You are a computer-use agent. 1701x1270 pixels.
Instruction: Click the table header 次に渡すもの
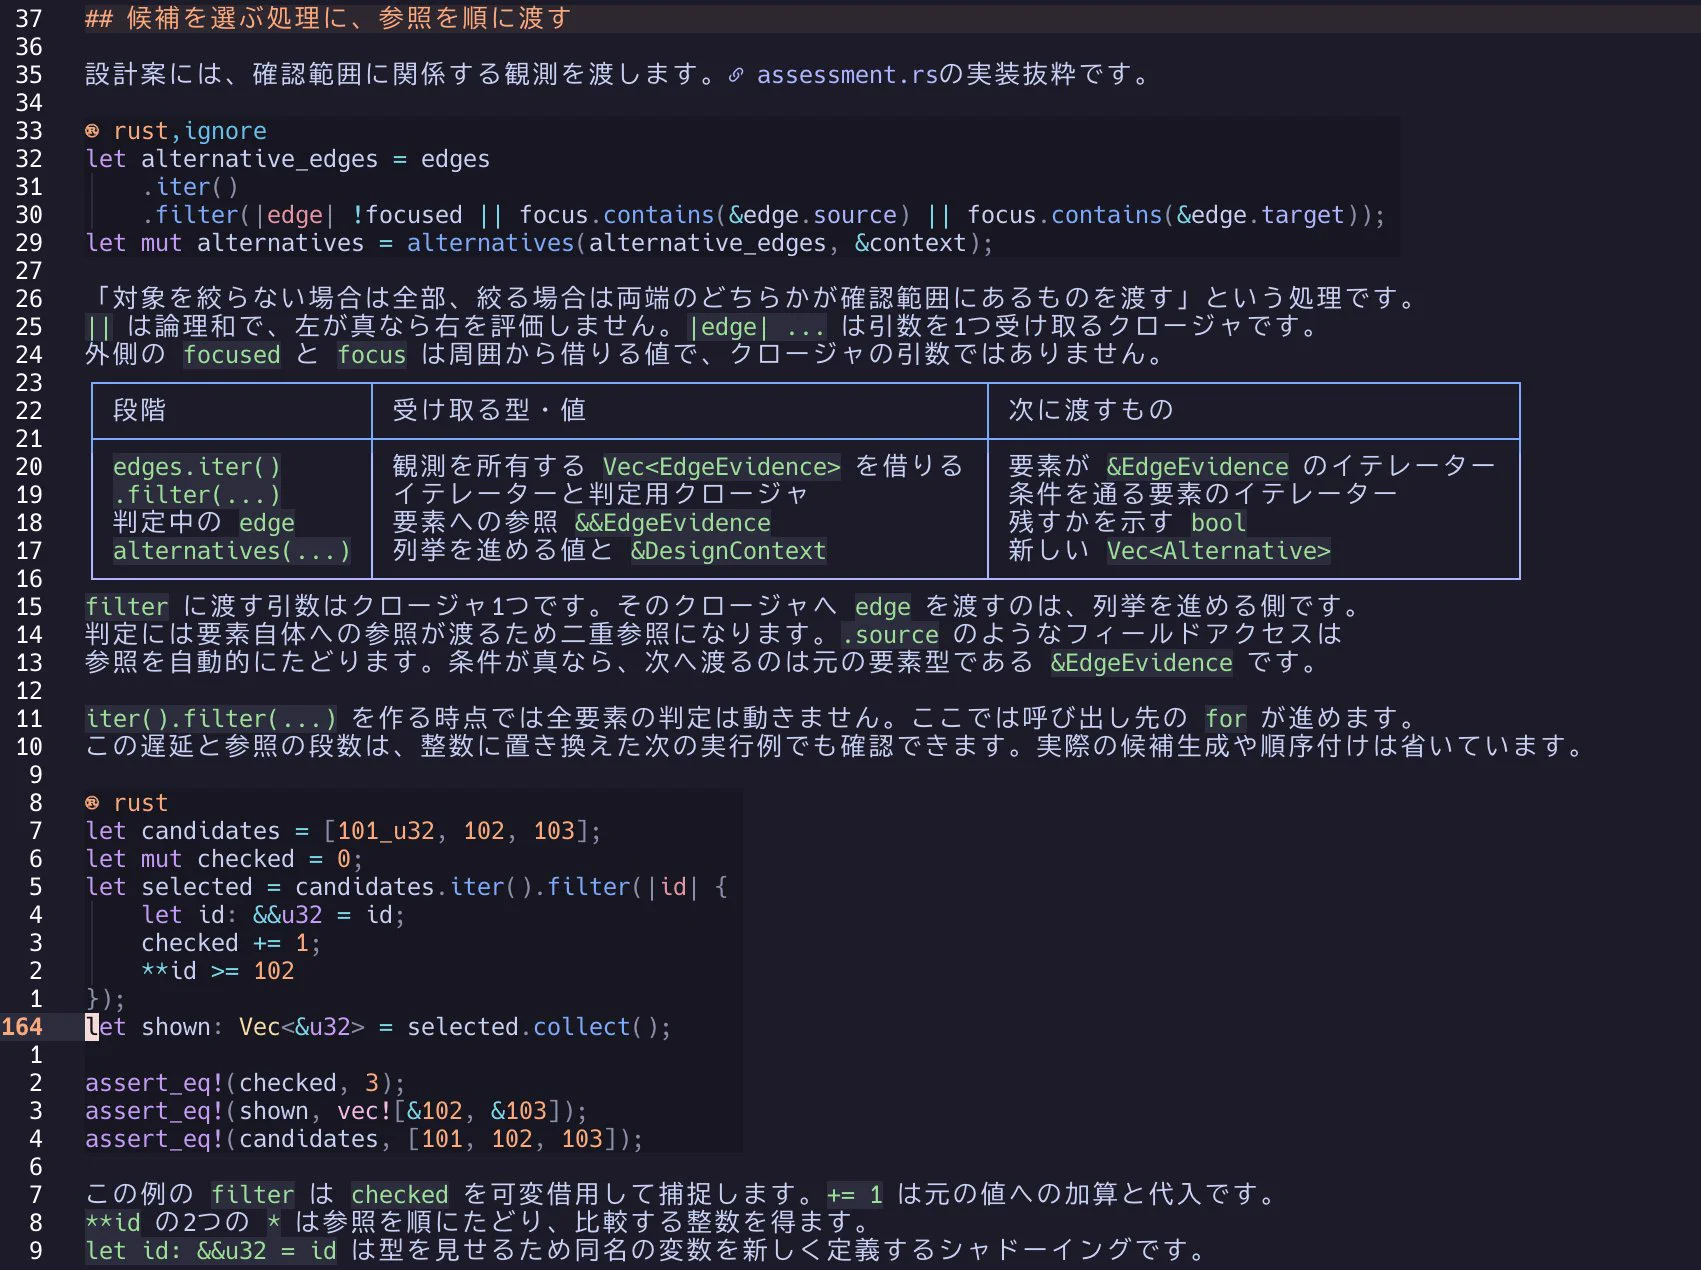click(x=1091, y=410)
